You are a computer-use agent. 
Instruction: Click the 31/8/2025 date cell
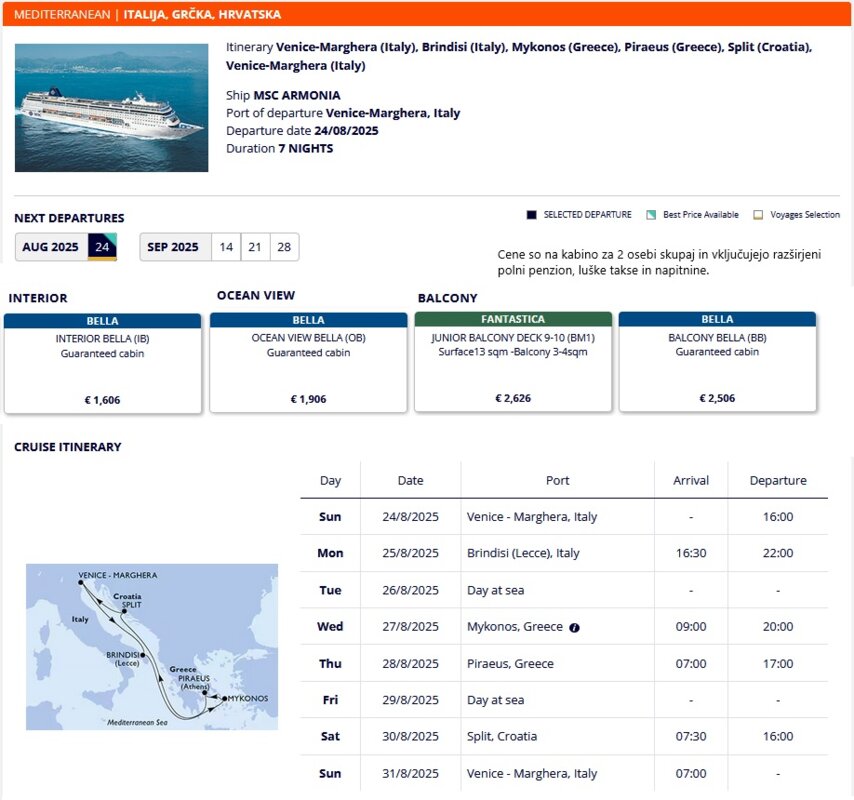tap(410, 773)
